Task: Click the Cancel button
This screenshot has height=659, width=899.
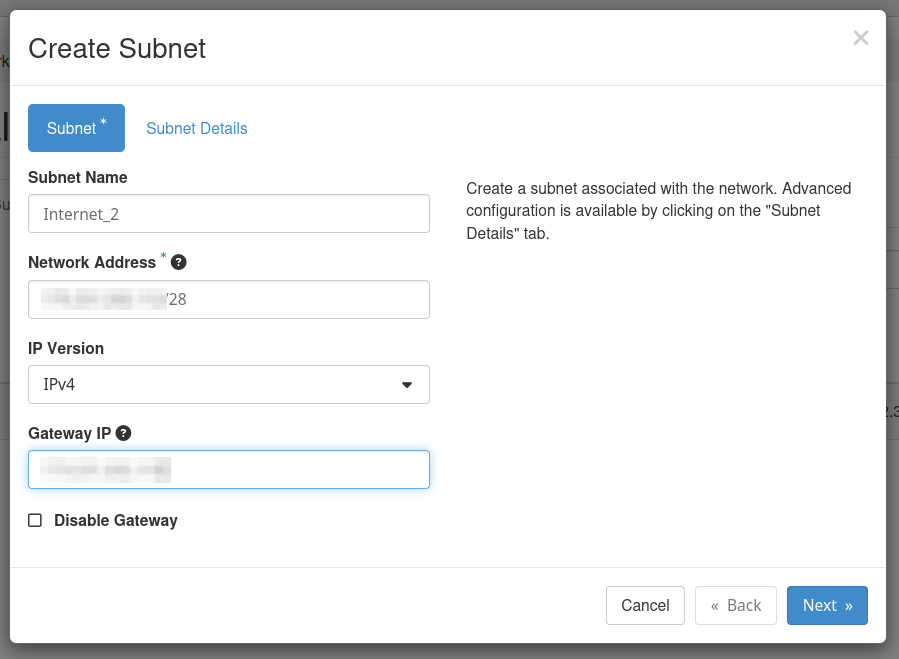Action: [645, 605]
